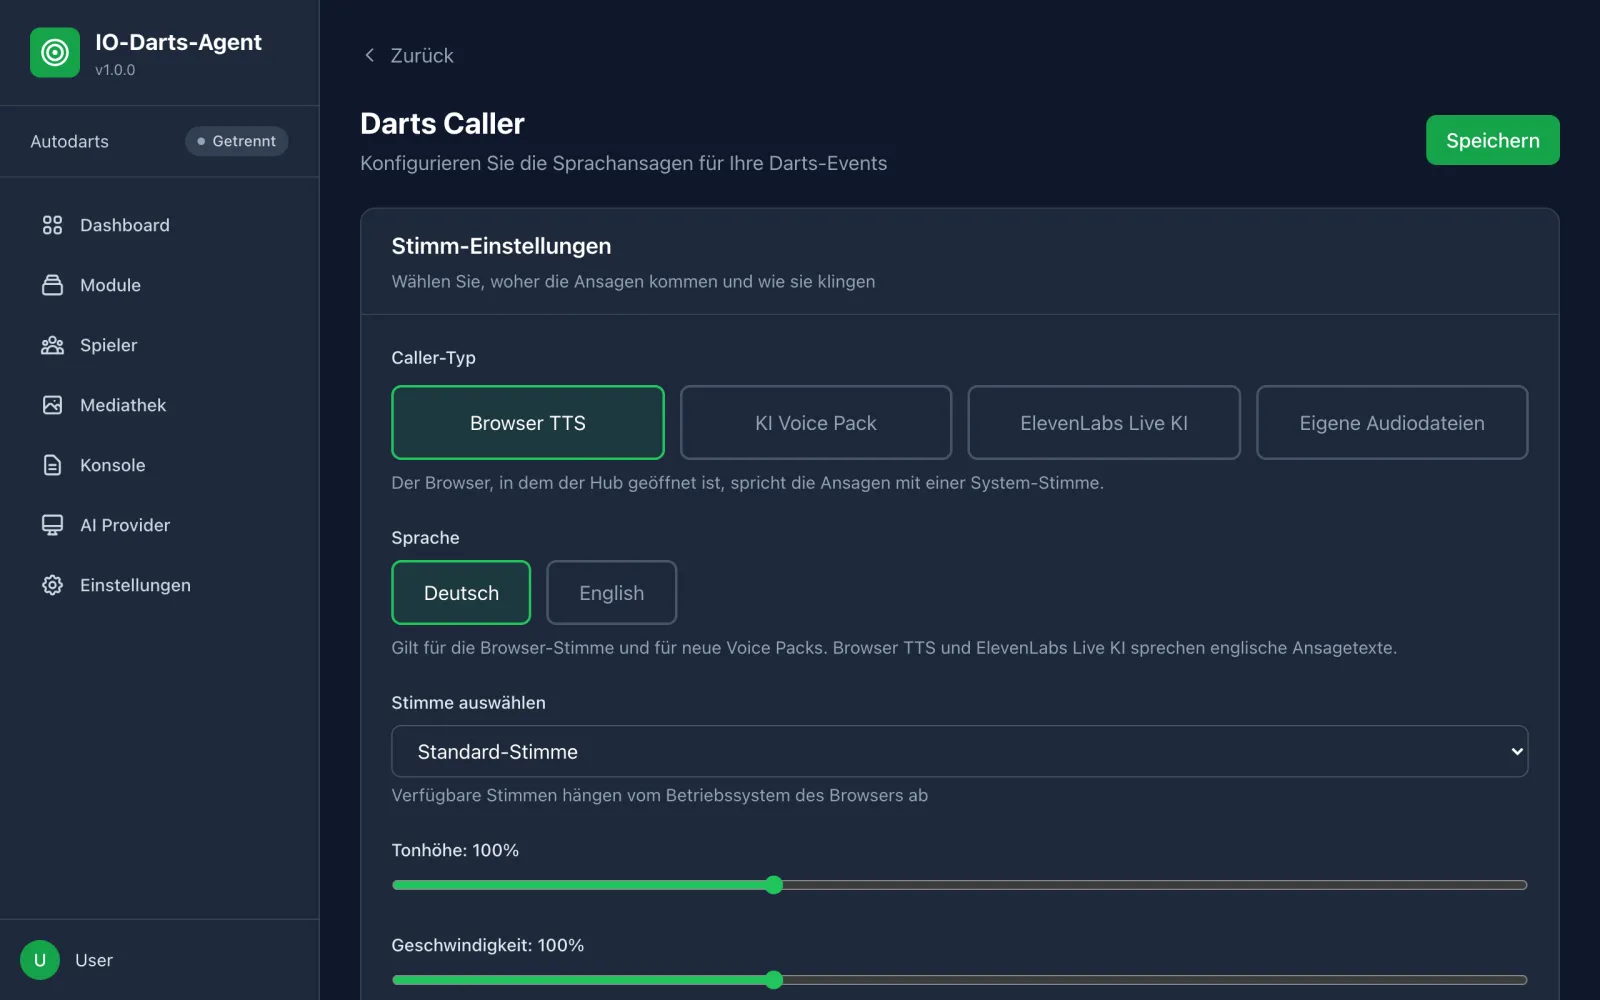Click the AI Provider monitor icon
The width and height of the screenshot is (1600, 1000).
click(52, 525)
